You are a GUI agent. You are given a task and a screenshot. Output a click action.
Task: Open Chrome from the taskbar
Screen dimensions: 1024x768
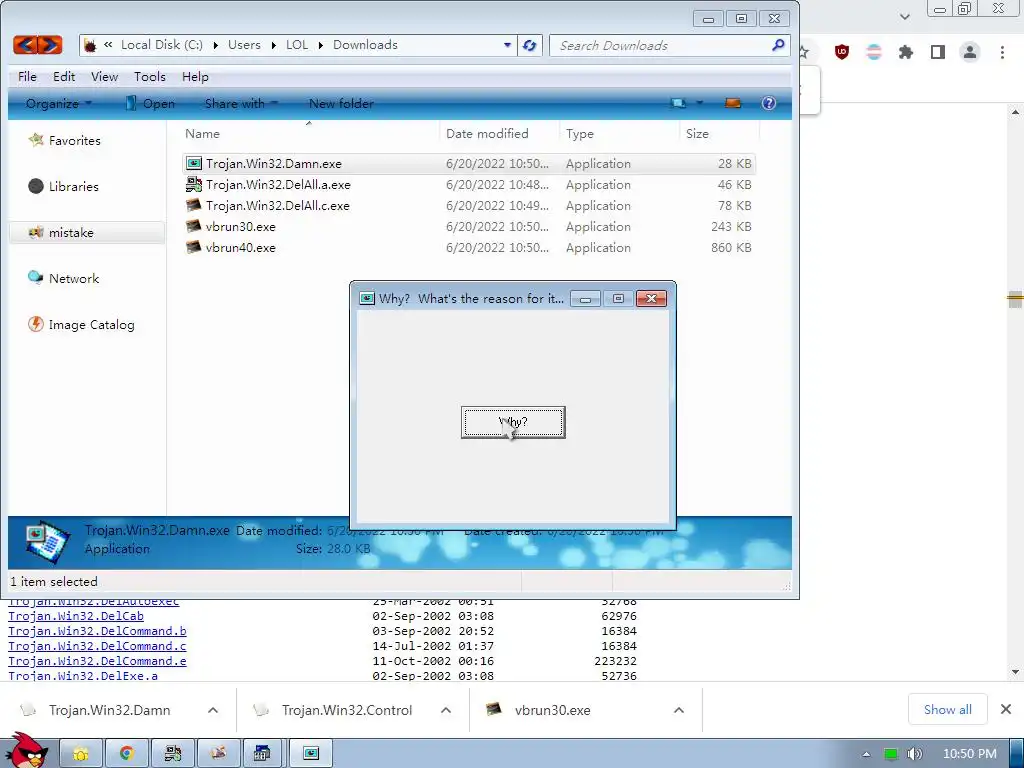pos(127,754)
